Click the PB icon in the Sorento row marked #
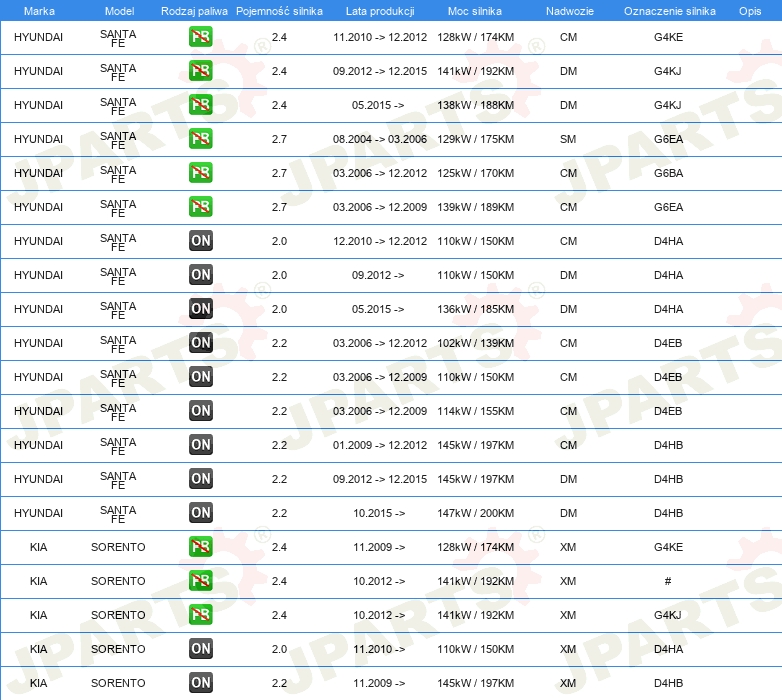Viewport: 782px width, 700px height. pos(200,580)
